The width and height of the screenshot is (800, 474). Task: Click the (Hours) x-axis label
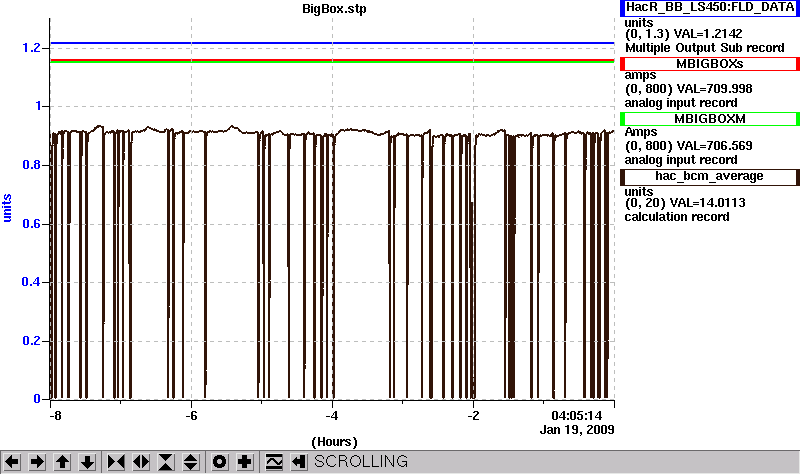tap(334, 442)
